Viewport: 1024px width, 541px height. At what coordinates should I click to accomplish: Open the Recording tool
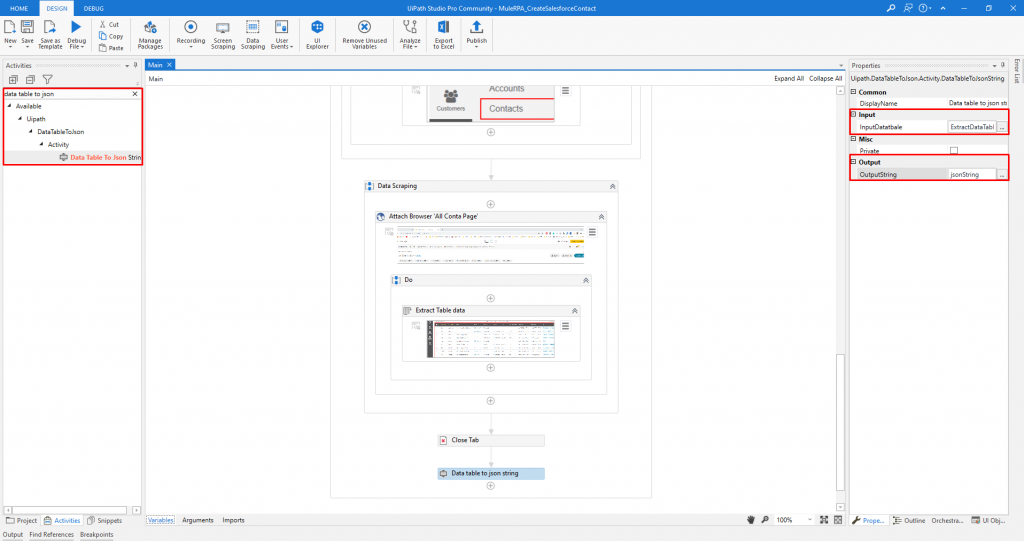tap(191, 34)
